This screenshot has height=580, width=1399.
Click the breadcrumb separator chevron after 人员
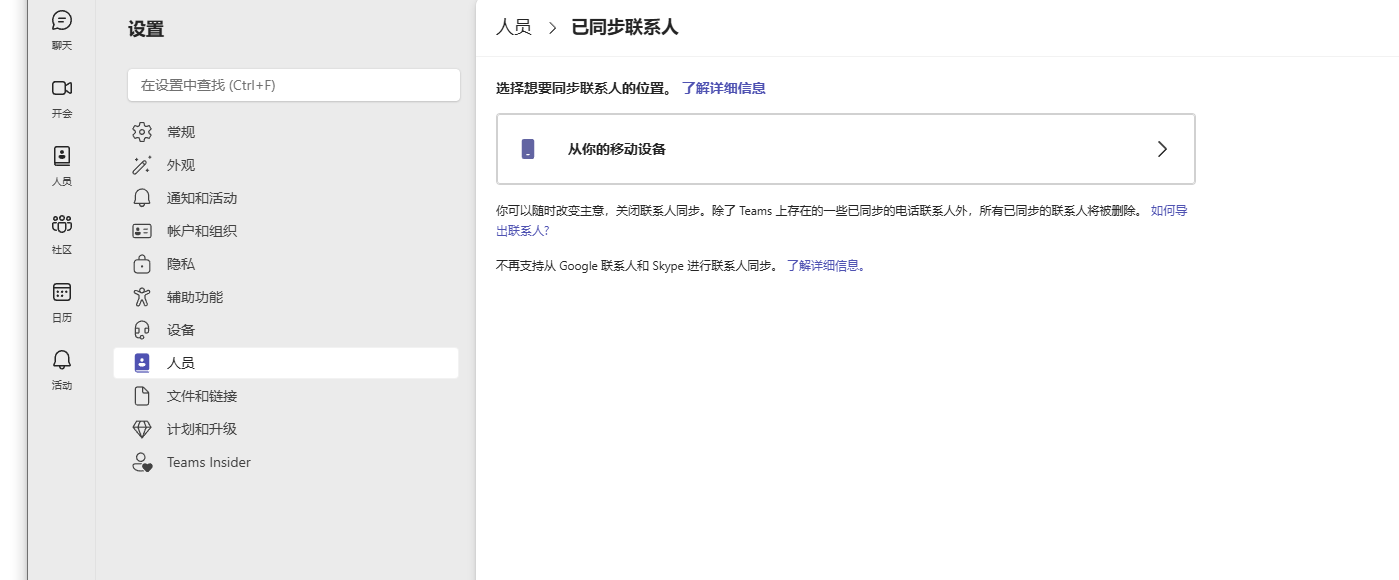pyautogui.click(x=552, y=28)
